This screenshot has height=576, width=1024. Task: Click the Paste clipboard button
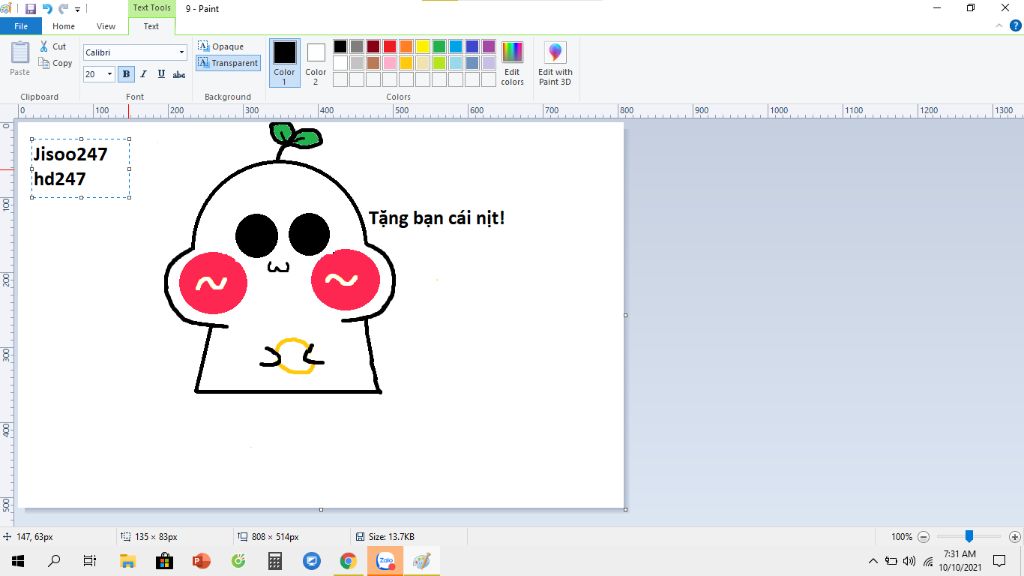(20, 59)
